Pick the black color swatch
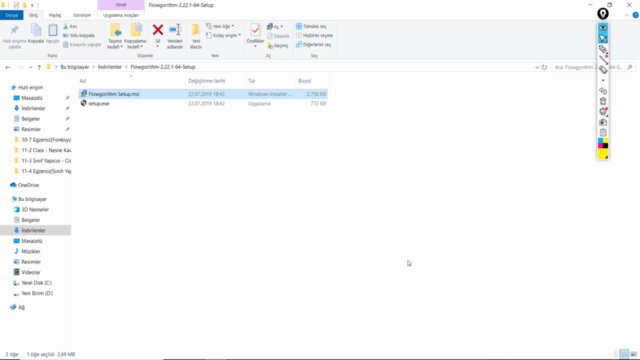This screenshot has width=640, height=360. pos(606,146)
